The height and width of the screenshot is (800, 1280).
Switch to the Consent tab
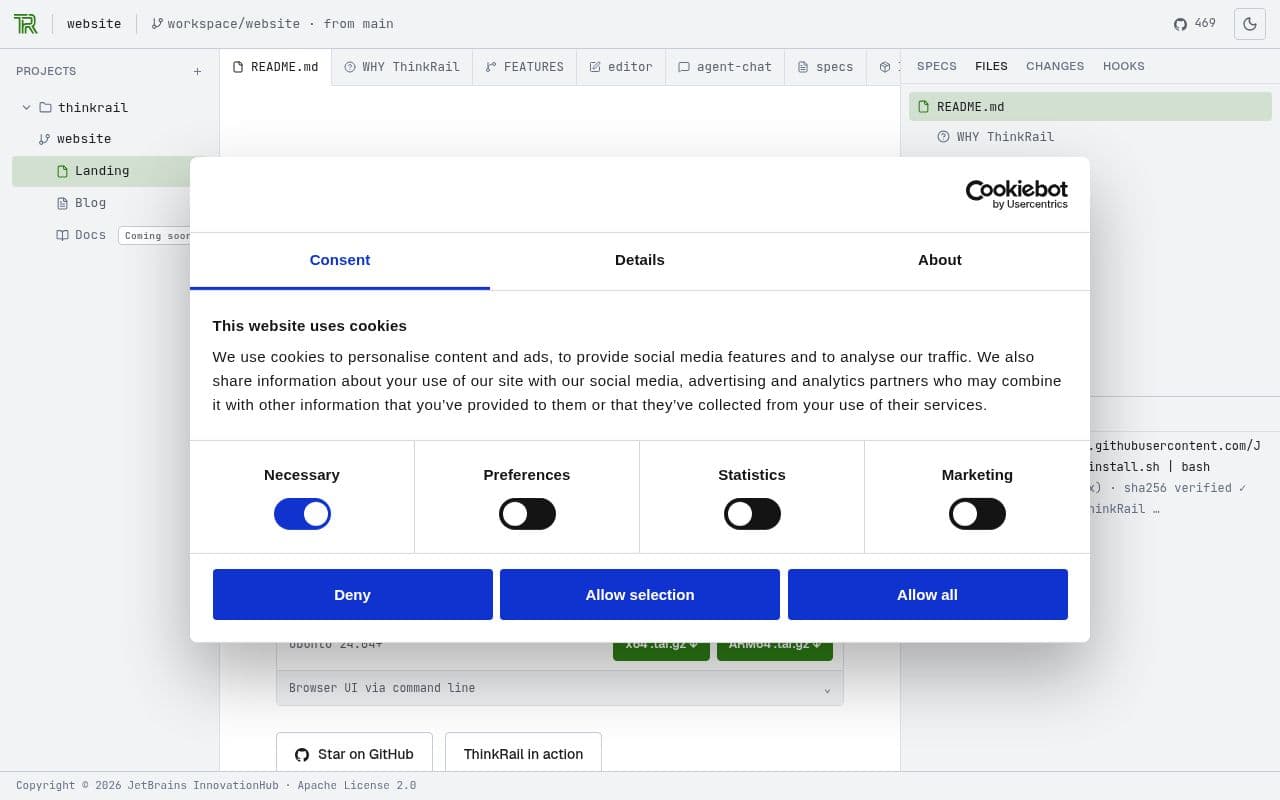(340, 260)
